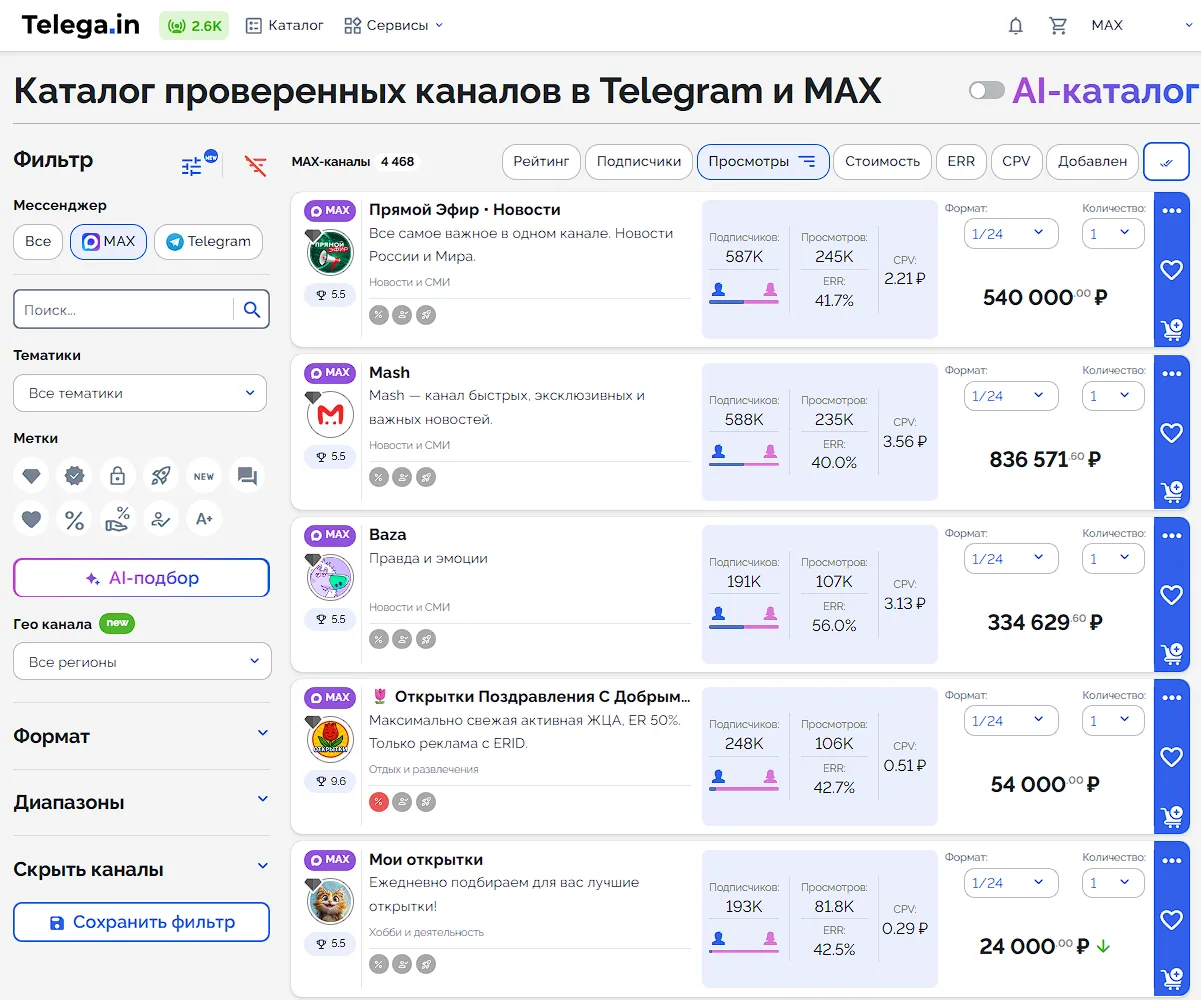The height and width of the screenshot is (1000, 1201).
Task: Reset filters with the crossed-out filter icon
Action: [x=256, y=166]
